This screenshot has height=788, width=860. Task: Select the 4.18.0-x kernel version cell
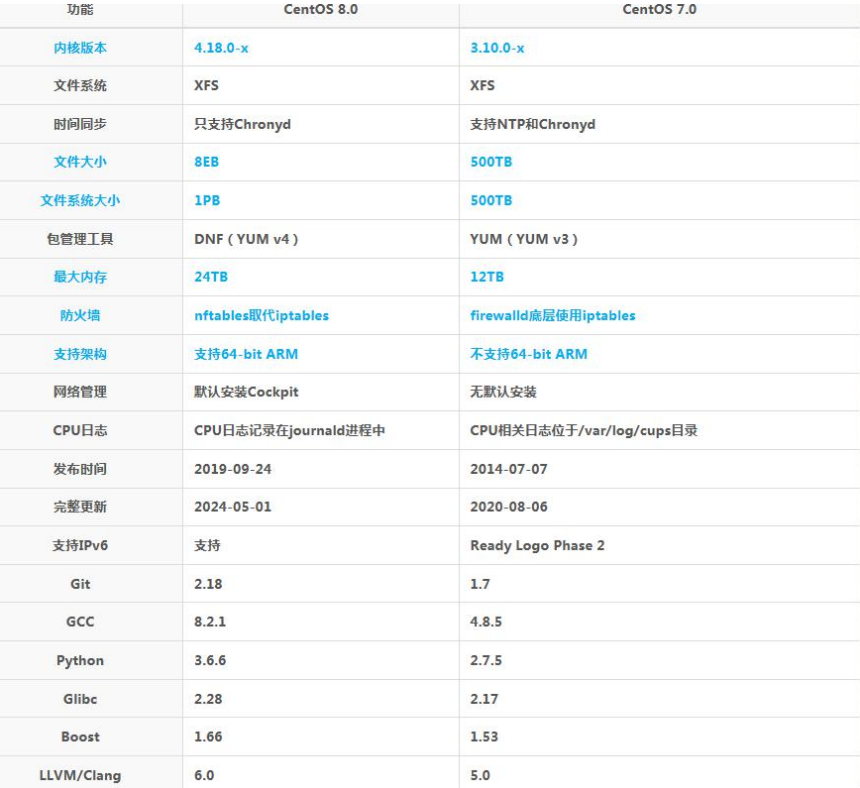point(221,48)
